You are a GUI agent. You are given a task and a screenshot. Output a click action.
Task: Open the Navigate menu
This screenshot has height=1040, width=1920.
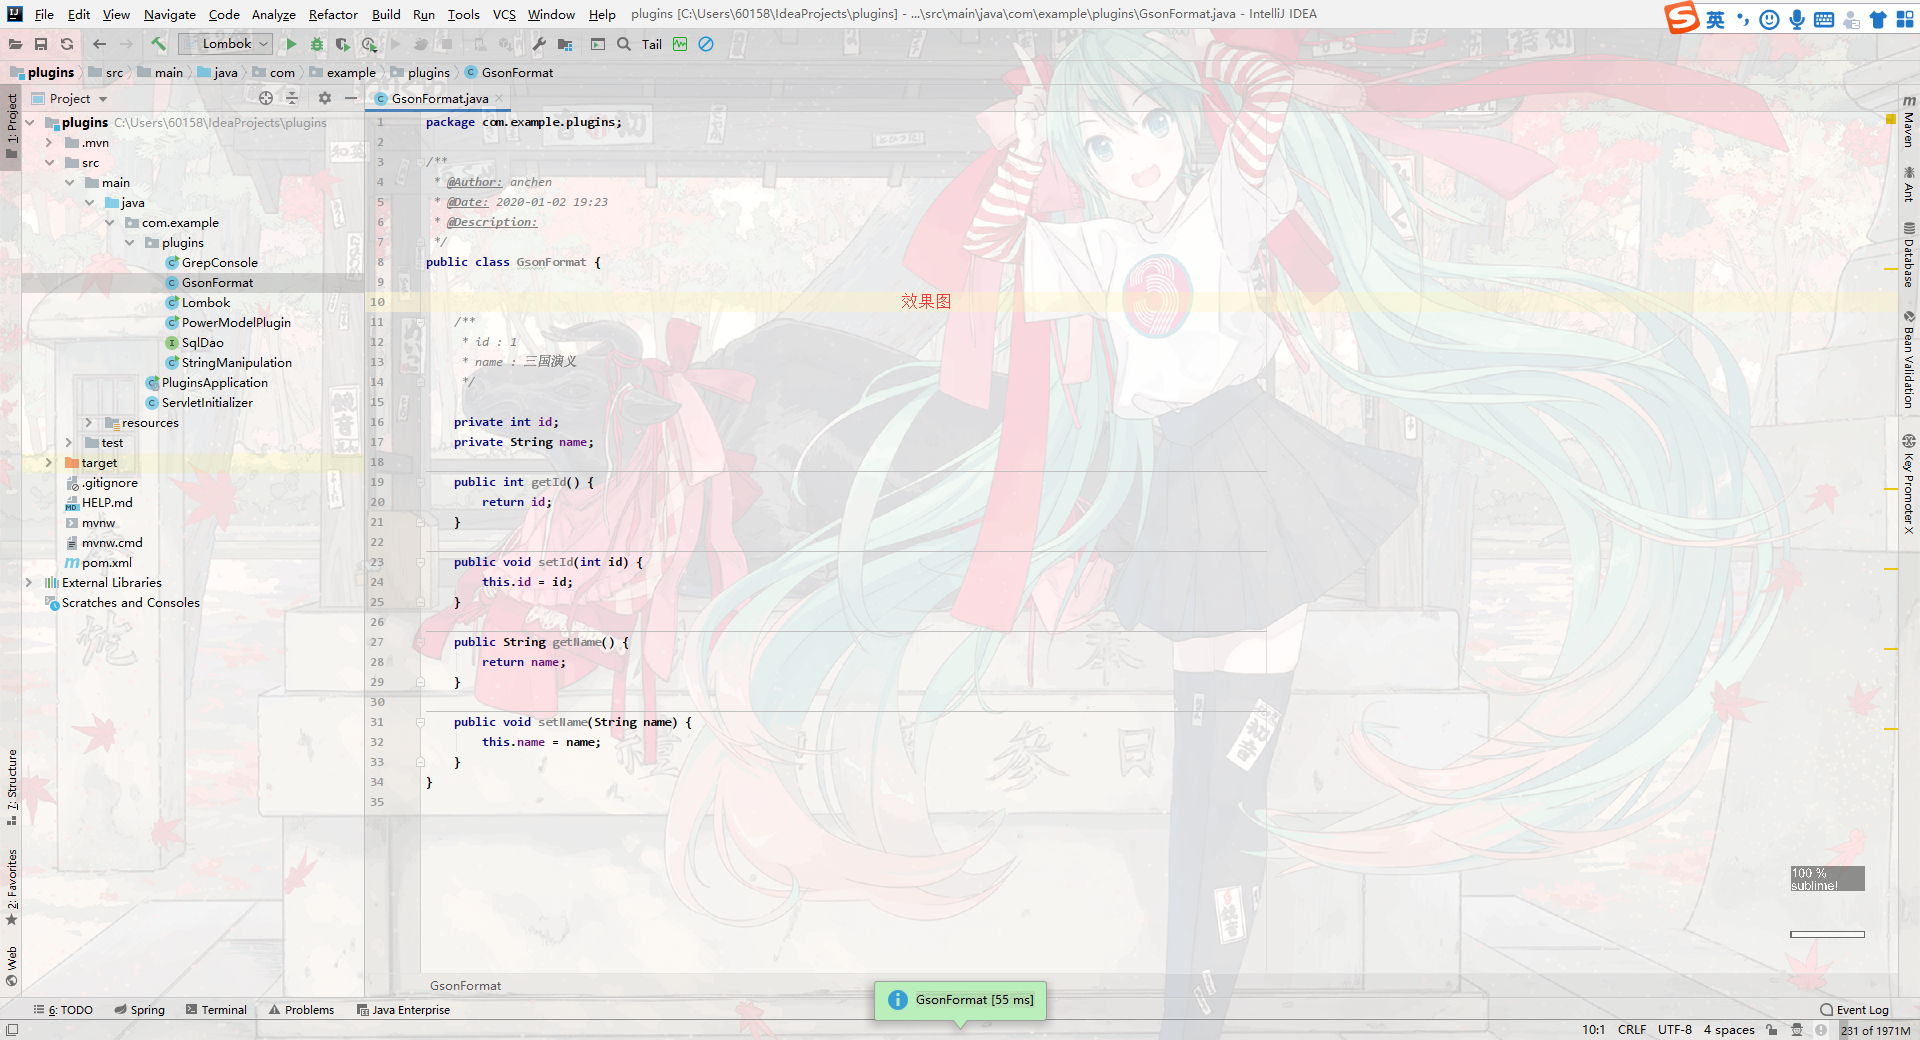tap(169, 14)
